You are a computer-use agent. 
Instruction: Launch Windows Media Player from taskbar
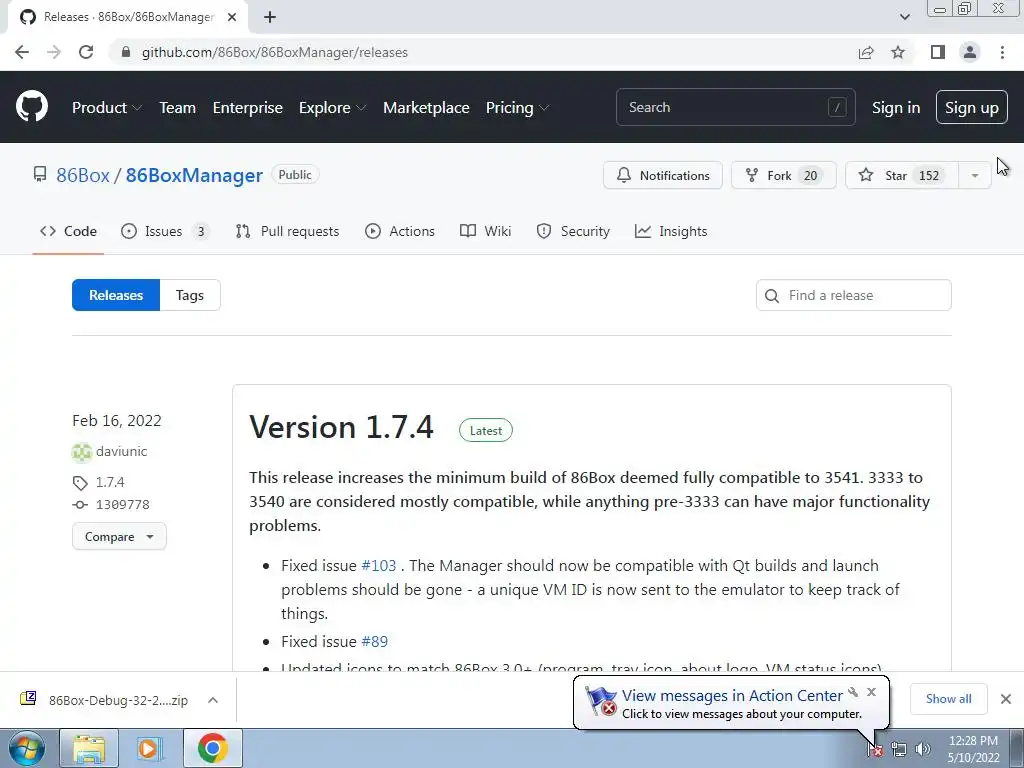(149, 748)
